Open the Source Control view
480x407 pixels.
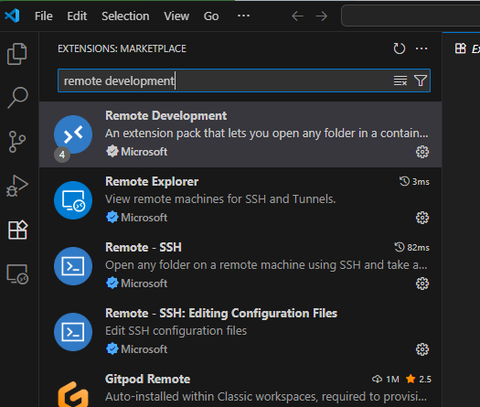(x=17, y=142)
